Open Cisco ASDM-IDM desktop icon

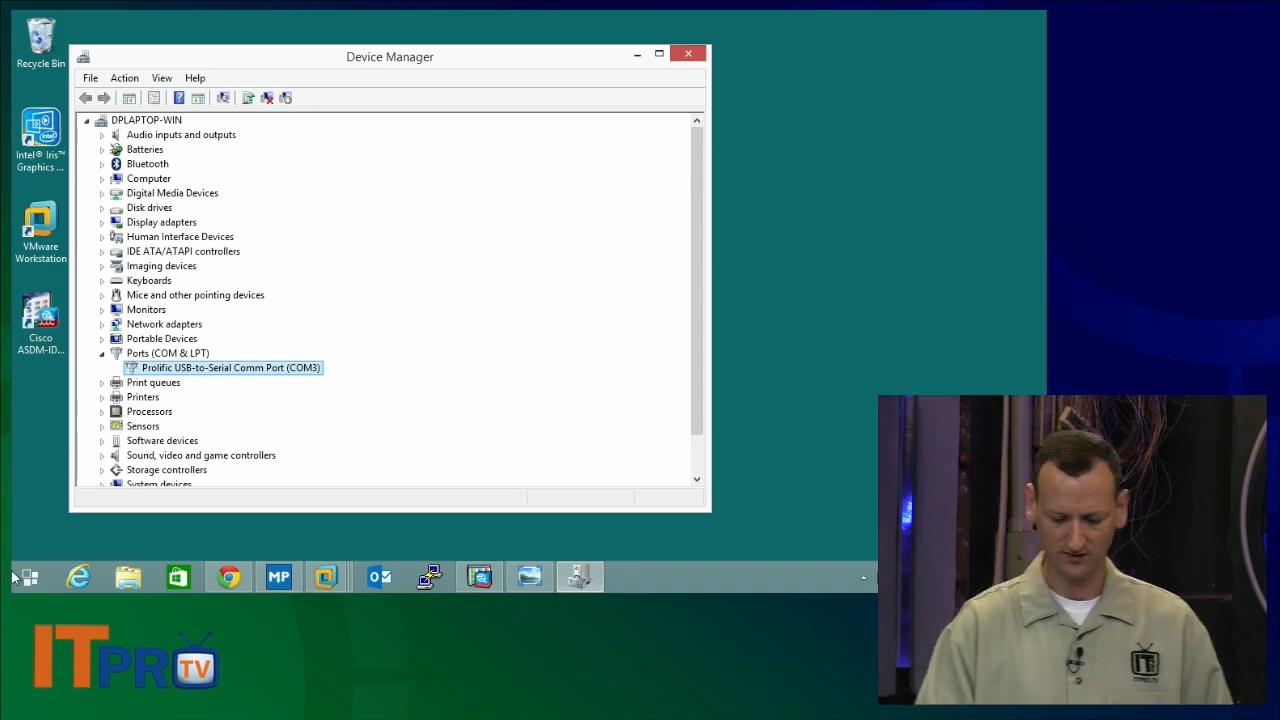pyautogui.click(x=41, y=323)
